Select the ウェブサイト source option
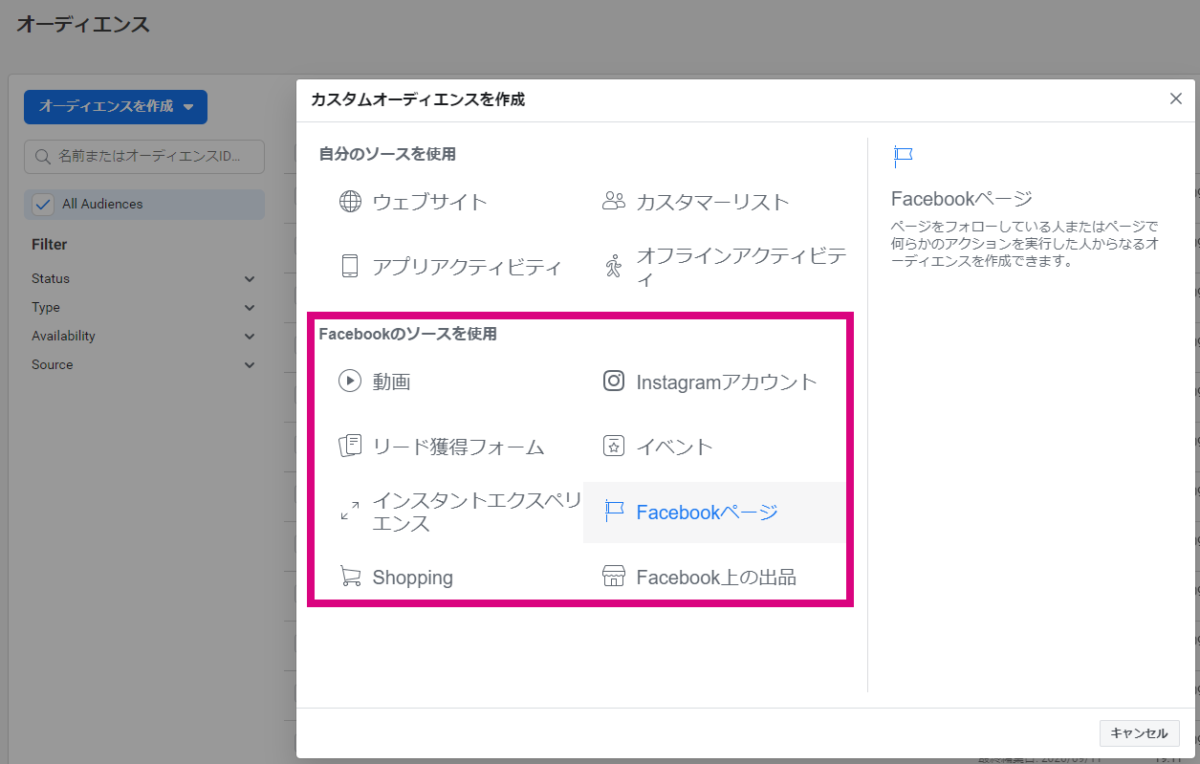 (x=429, y=202)
